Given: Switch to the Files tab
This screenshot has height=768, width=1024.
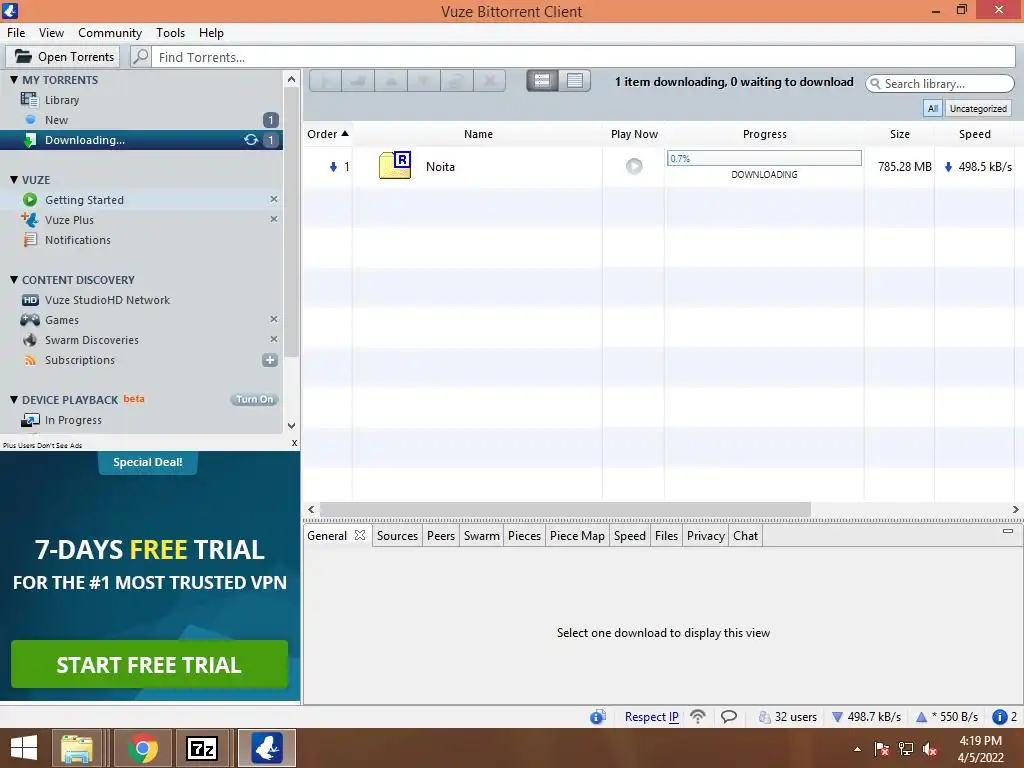Looking at the screenshot, I should tap(666, 536).
